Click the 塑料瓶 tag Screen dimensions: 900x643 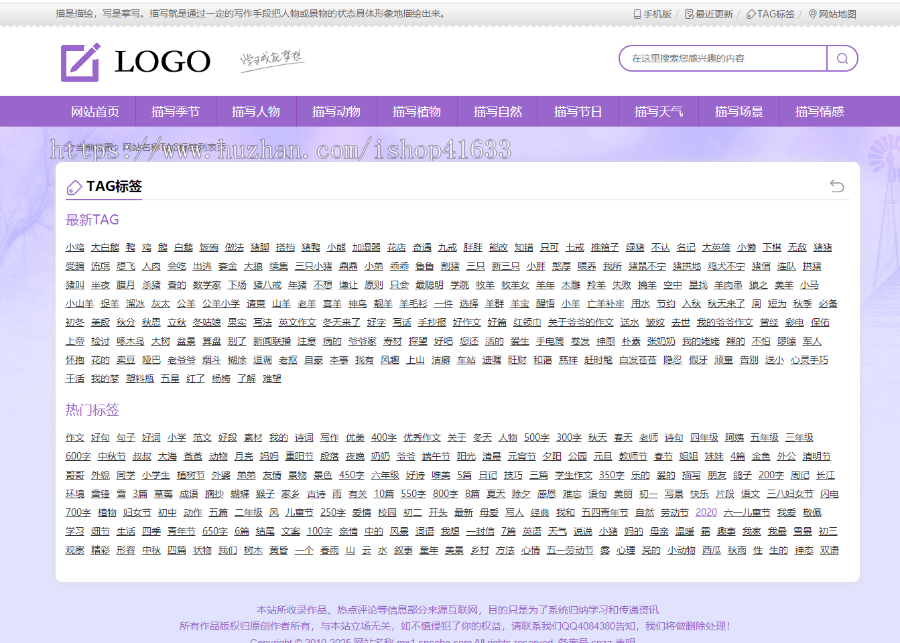(x=140, y=379)
